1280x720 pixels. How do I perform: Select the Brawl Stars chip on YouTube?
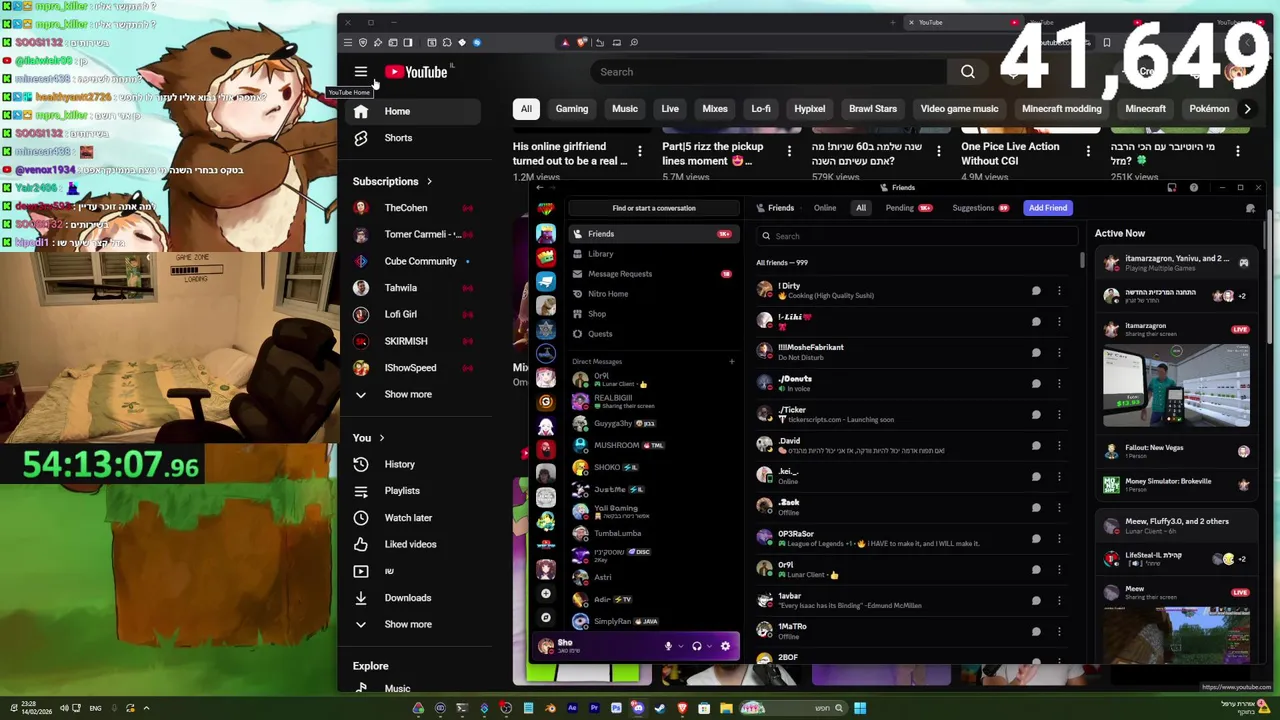coord(873,109)
